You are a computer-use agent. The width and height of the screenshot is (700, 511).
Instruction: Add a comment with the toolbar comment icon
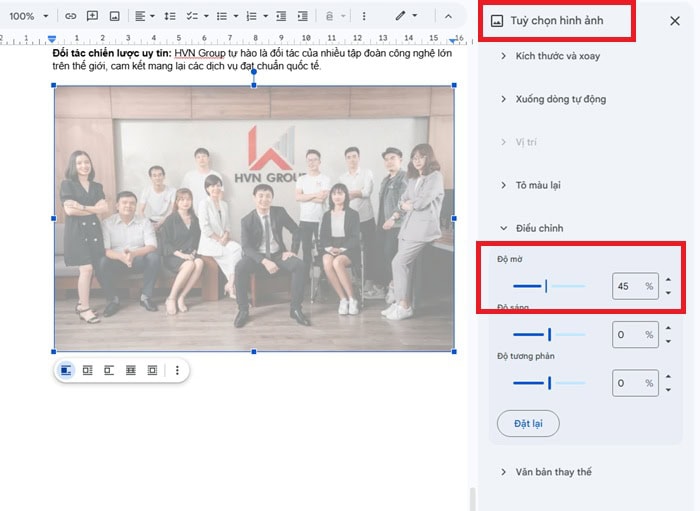(x=92, y=16)
